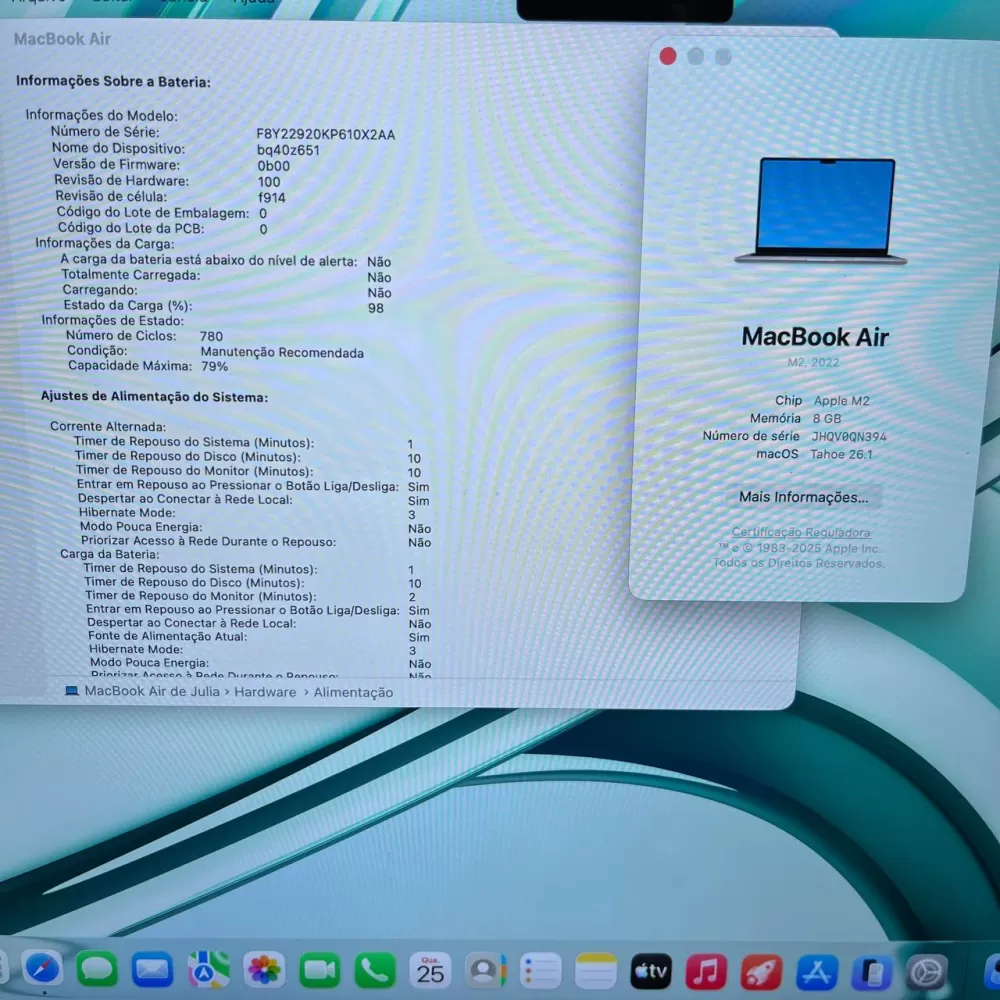This screenshot has height=1000, width=1000.
Task: Close the About MacBook Air window
Action: [x=668, y=57]
